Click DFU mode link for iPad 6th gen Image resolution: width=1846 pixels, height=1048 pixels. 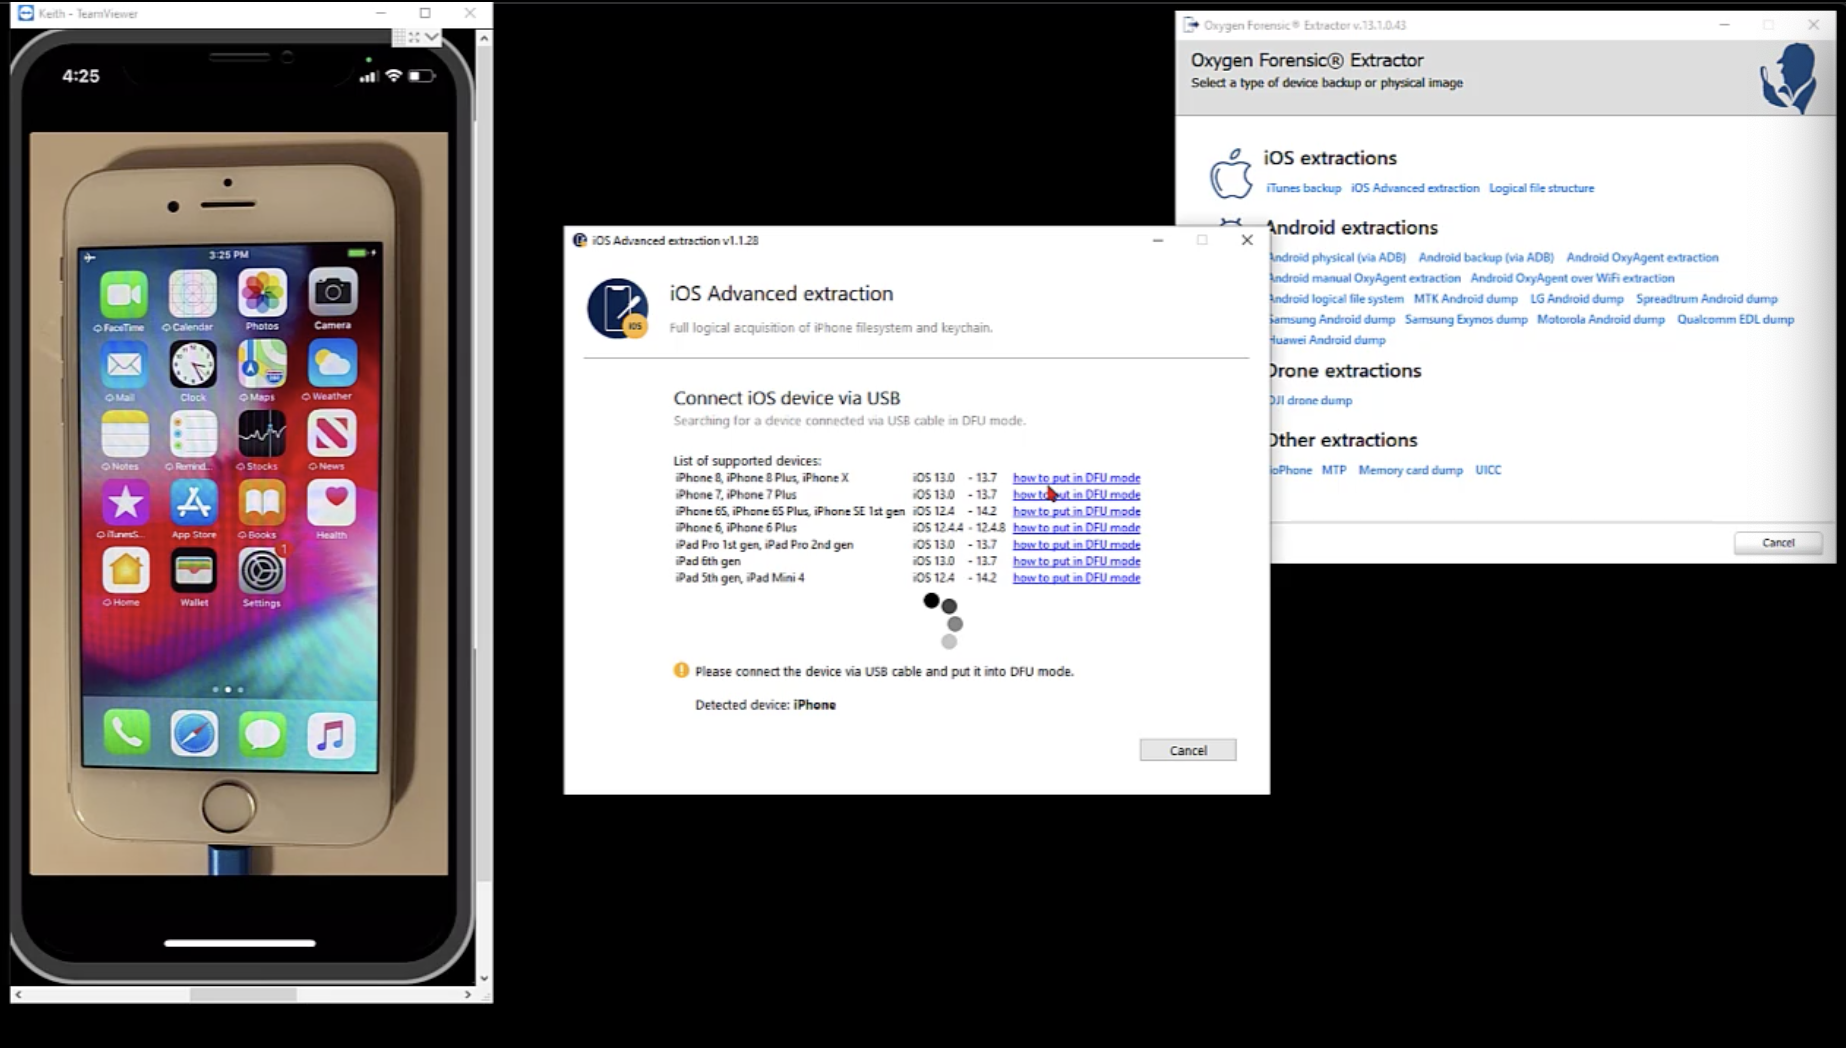pos(1076,561)
